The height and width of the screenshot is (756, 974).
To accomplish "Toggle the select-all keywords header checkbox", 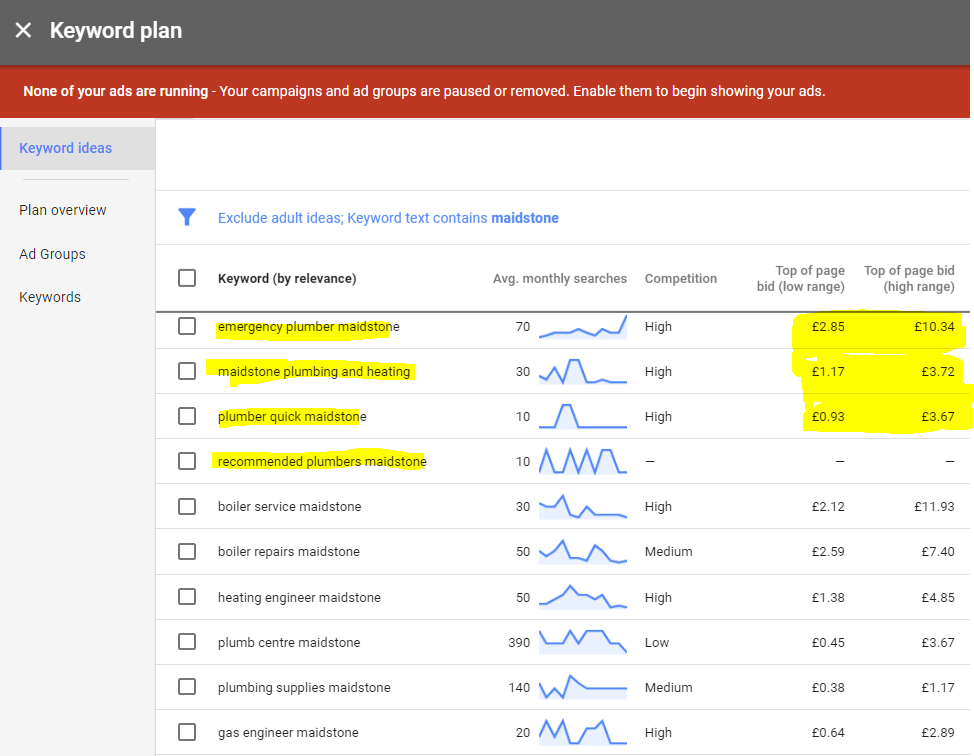I will point(187,278).
